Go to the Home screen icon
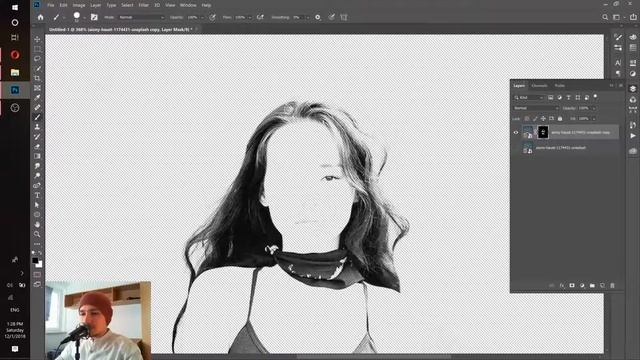Screen dimensions: 640x360 tap(40, 17)
